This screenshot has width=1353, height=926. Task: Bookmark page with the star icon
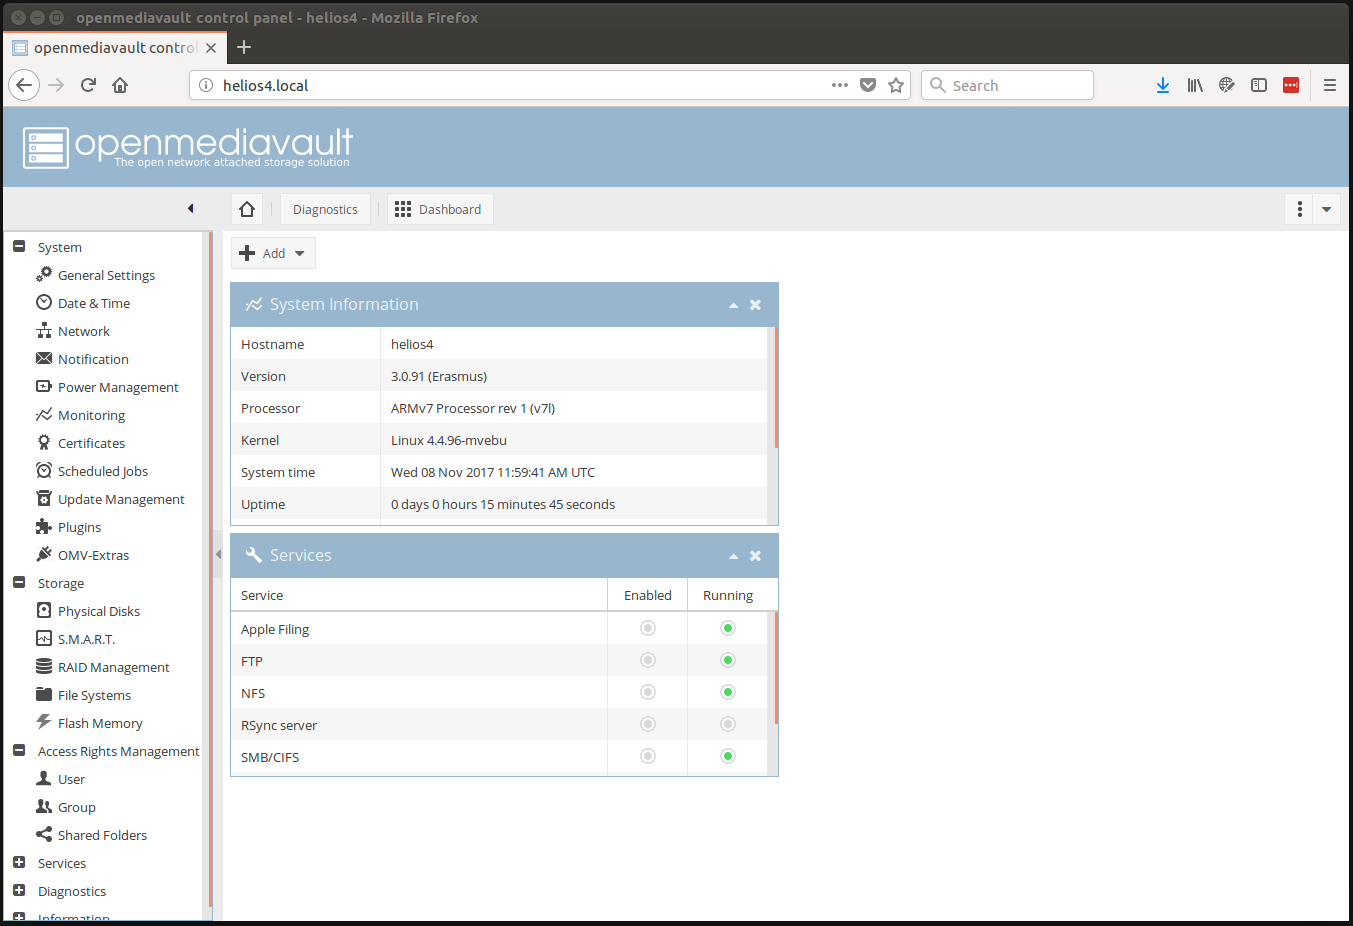tap(896, 85)
